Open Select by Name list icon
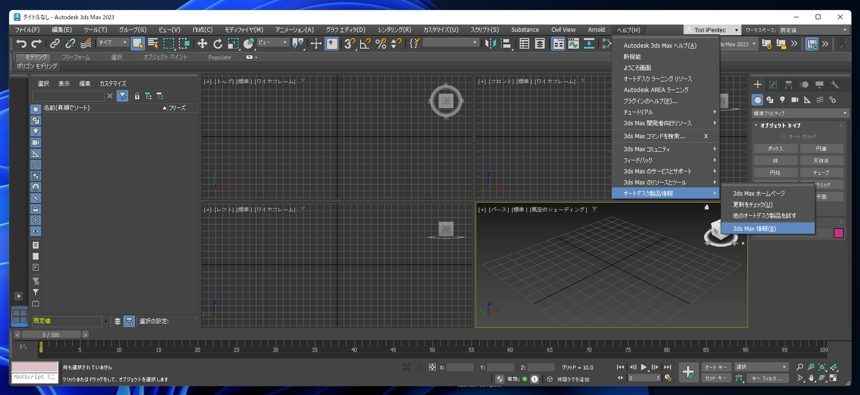This screenshot has width=860, height=395. pos(153,44)
